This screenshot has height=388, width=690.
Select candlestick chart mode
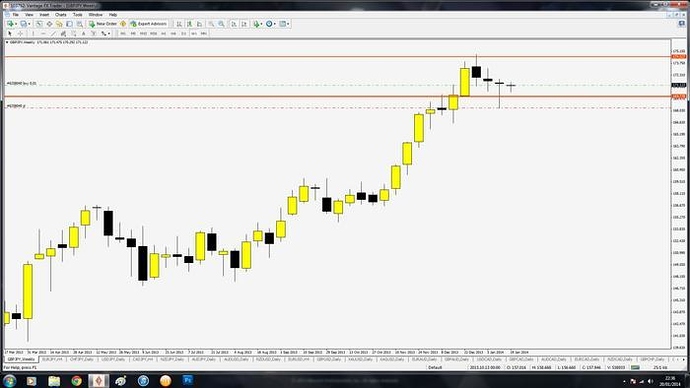[x=189, y=24]
